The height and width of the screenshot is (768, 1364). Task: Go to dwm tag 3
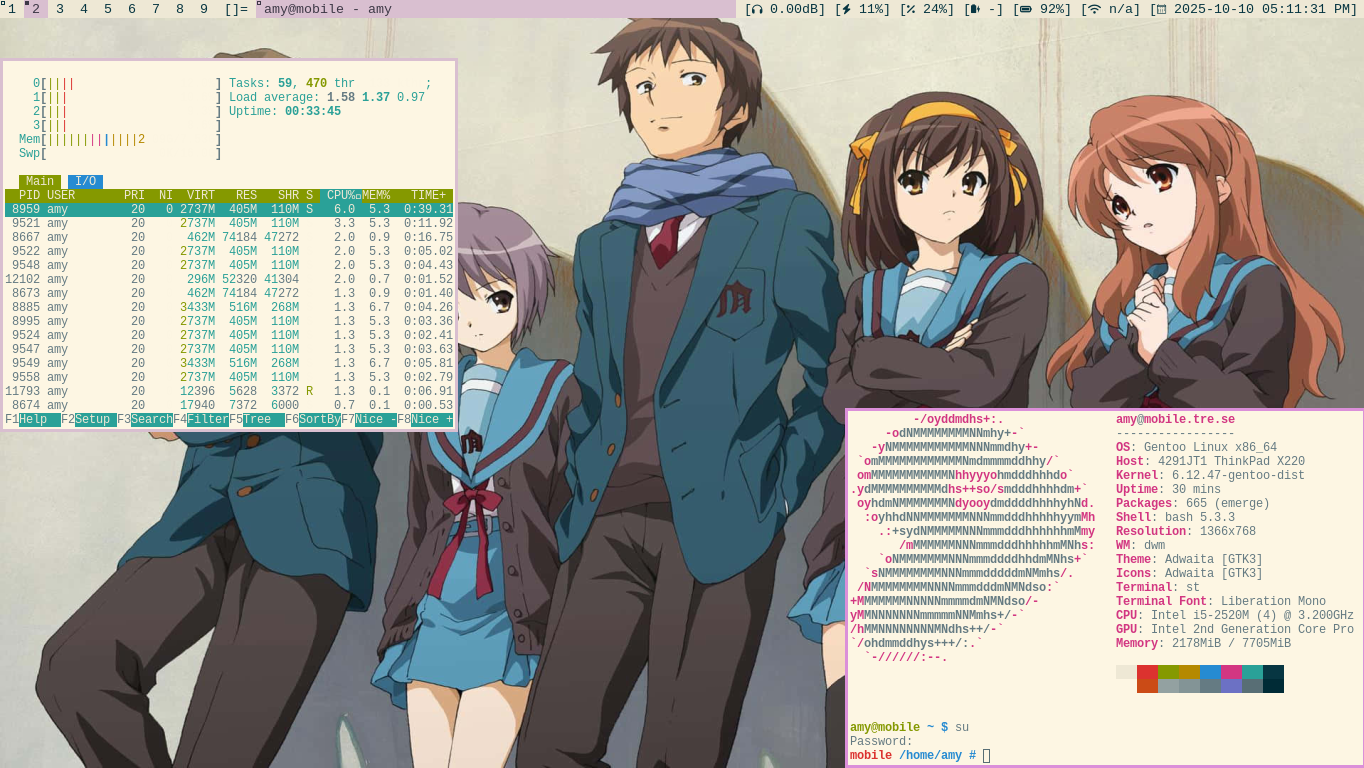click(60, 9)
